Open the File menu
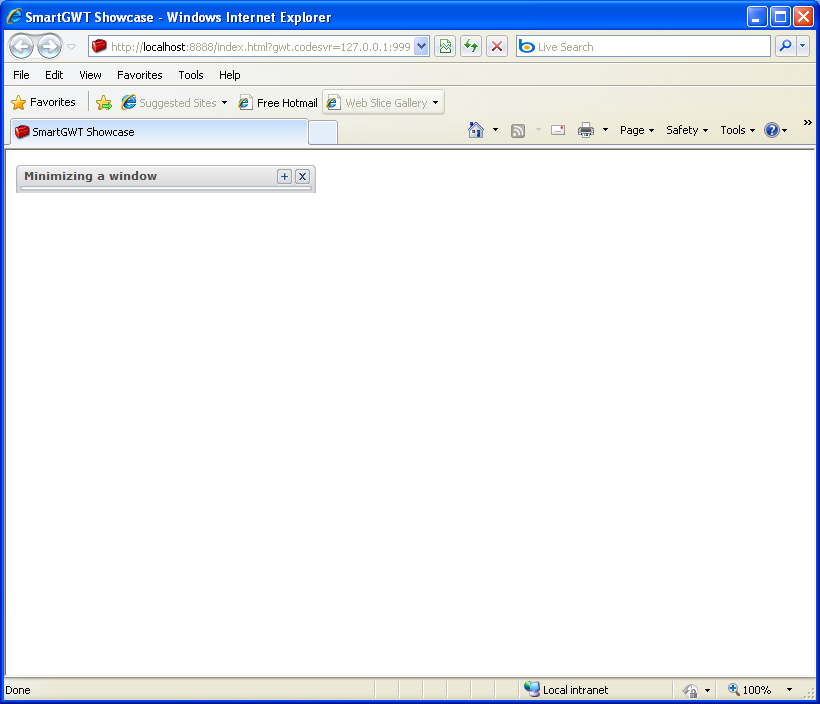The width and height of the screenshot is (820, 704). pyautogui.click(x=21, y=75)
